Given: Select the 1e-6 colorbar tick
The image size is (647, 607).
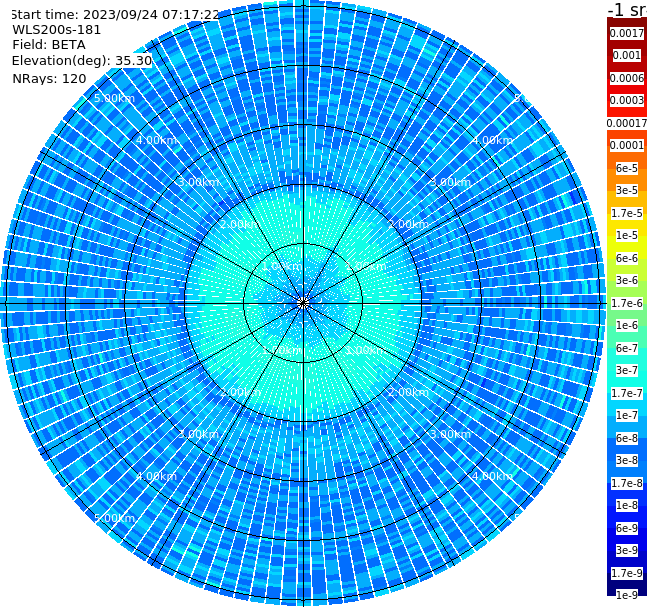Looking at the screenshot, I should point(627,325).
